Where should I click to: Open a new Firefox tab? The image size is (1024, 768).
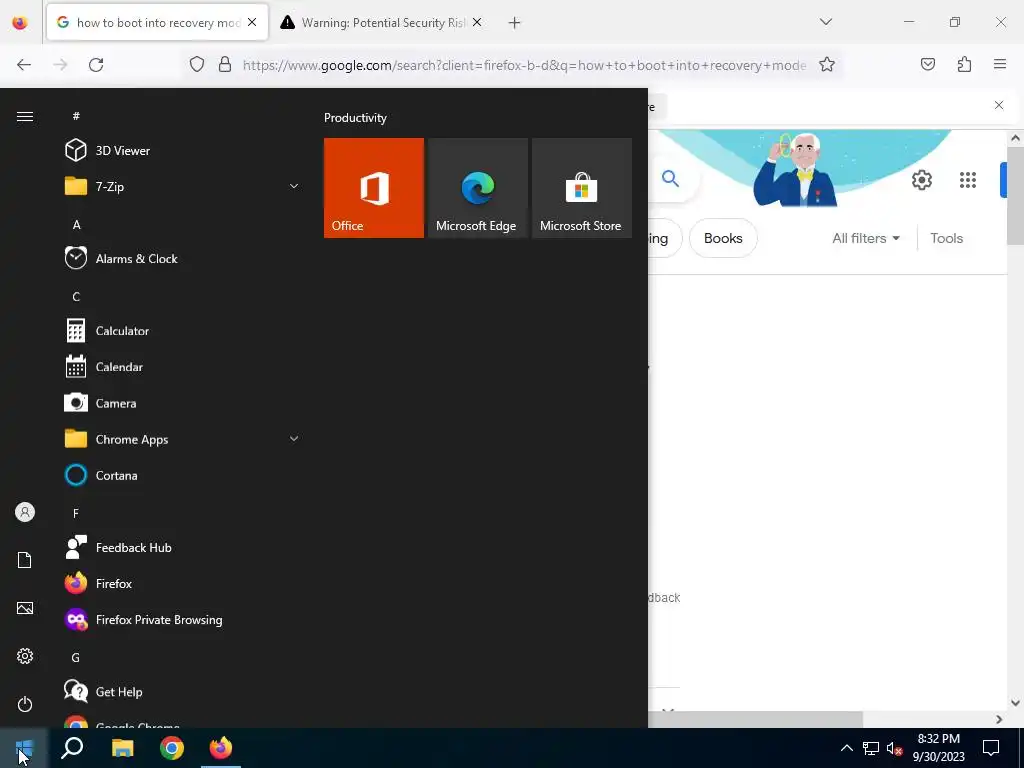click(515, 23)
